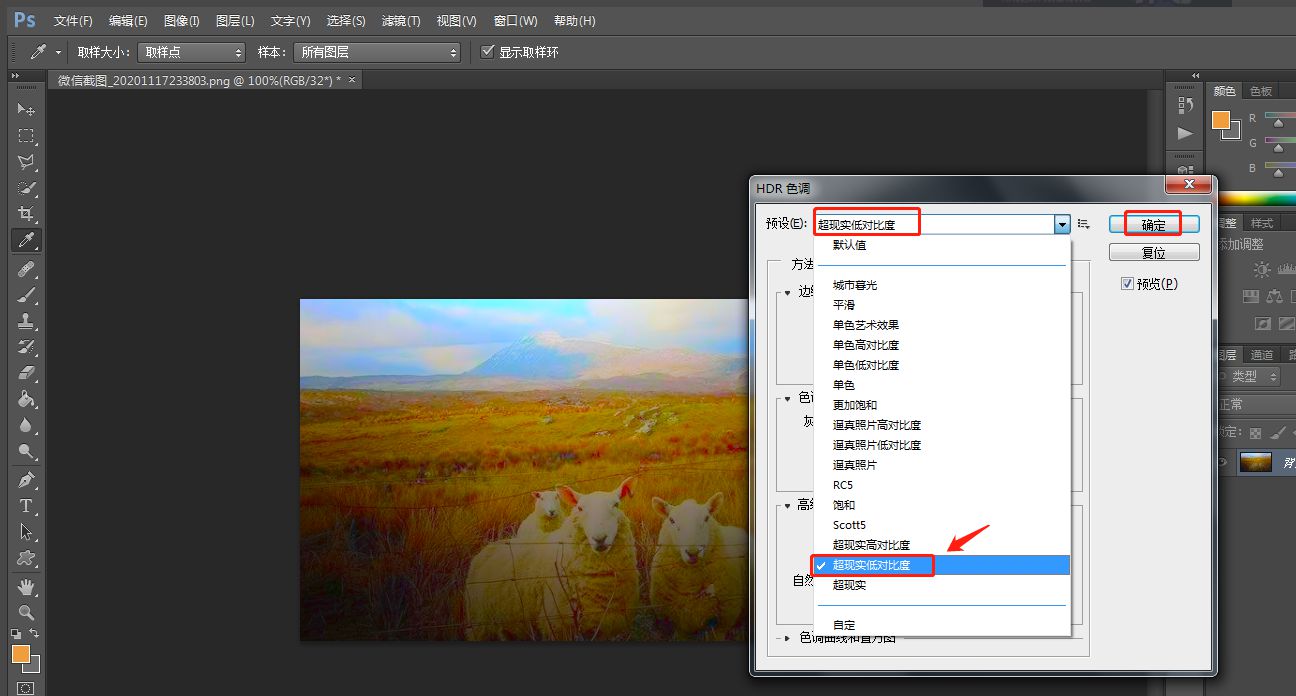The height and width of the screenshot is (696, 1296).
Task: Swap foreground and background colors
Action: pyautogui.click(x=34, y=634)
